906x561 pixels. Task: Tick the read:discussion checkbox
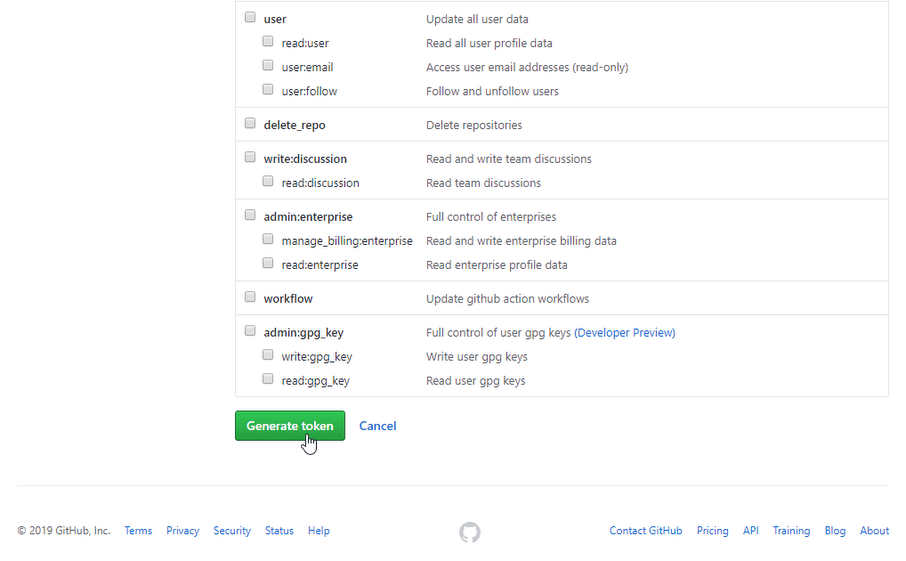268,181
